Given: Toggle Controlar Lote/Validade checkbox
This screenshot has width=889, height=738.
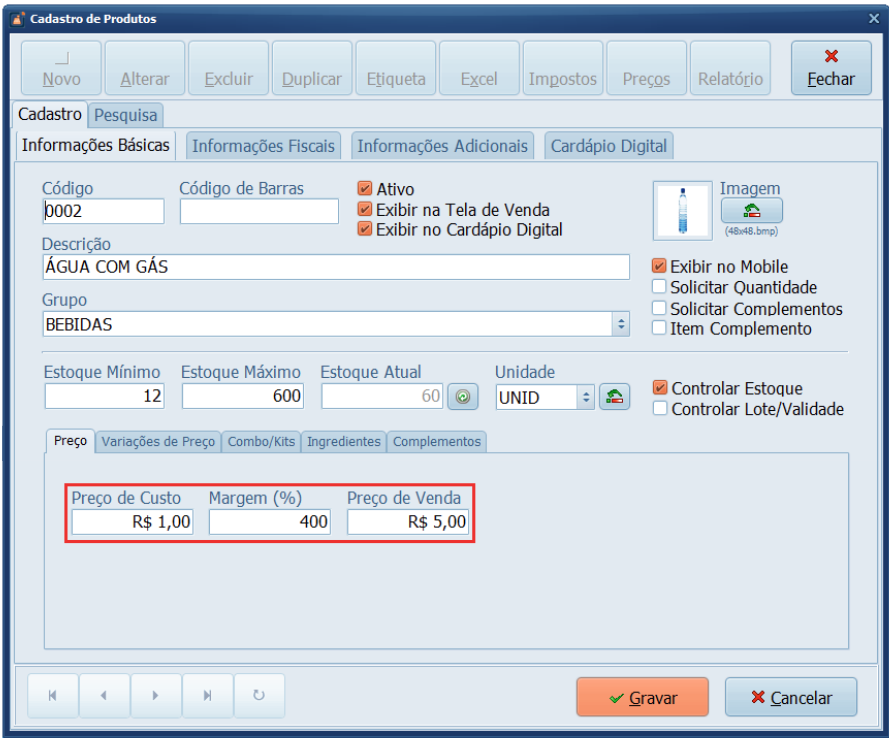Looking at the screenshot, I should tap(659, 409).
